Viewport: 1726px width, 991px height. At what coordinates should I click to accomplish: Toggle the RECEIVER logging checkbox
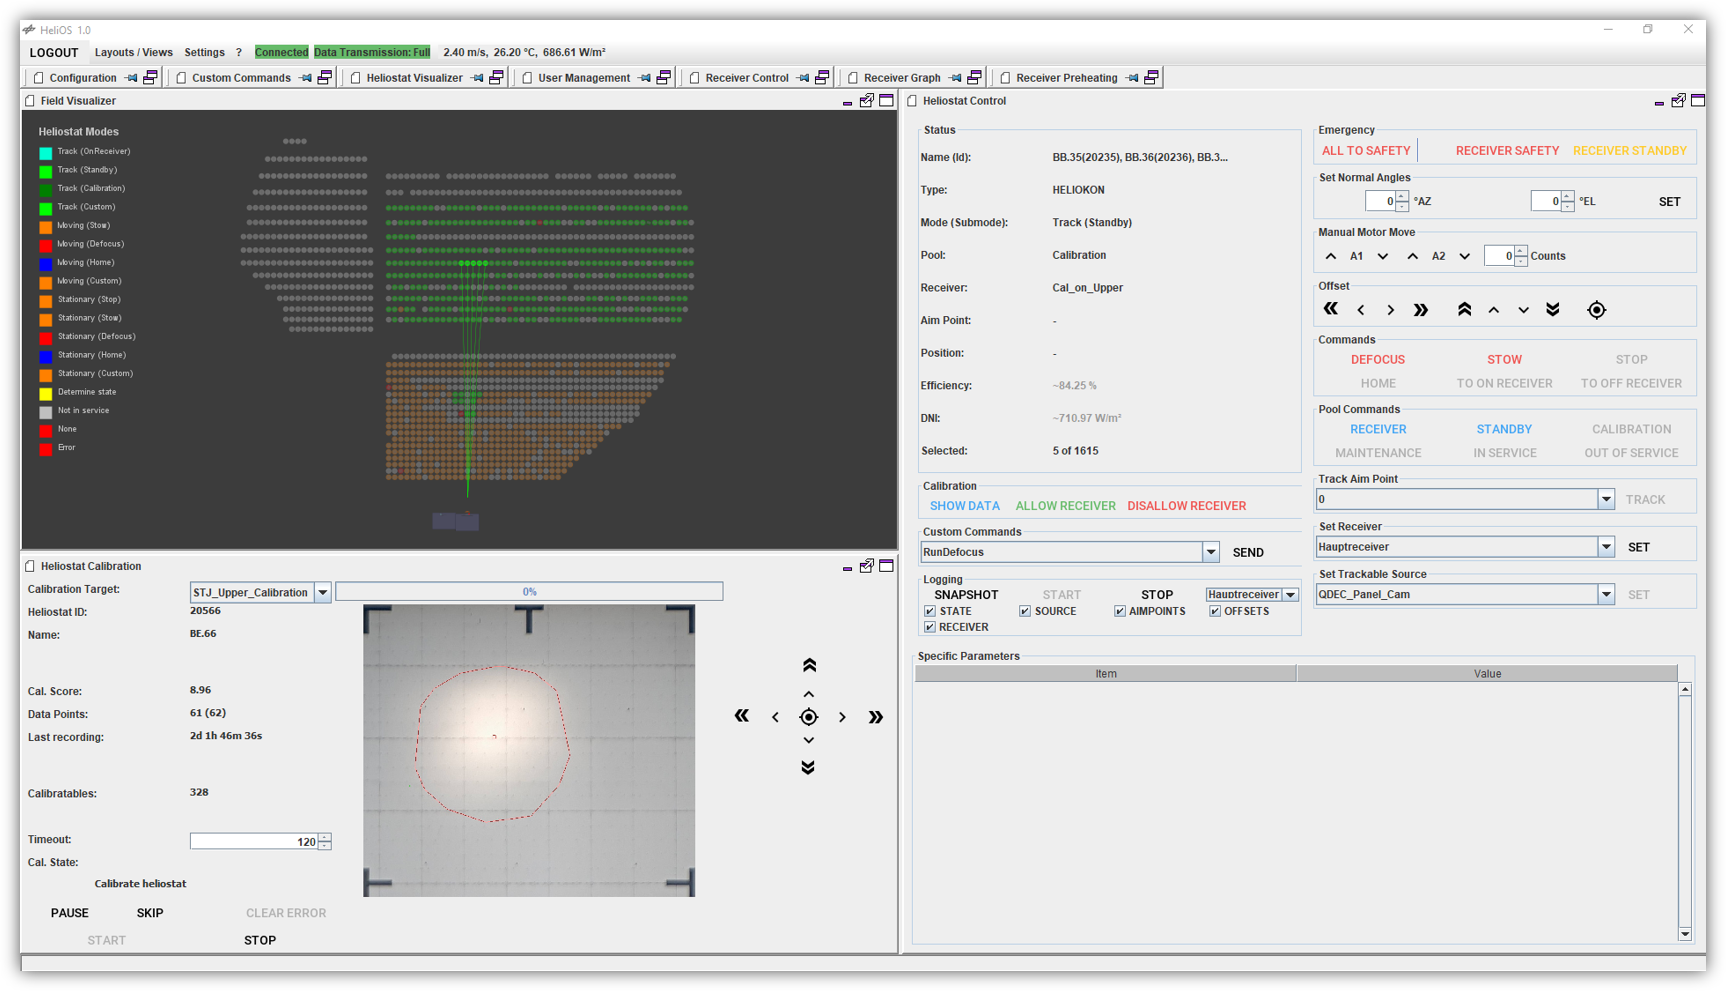click(930, 627)
